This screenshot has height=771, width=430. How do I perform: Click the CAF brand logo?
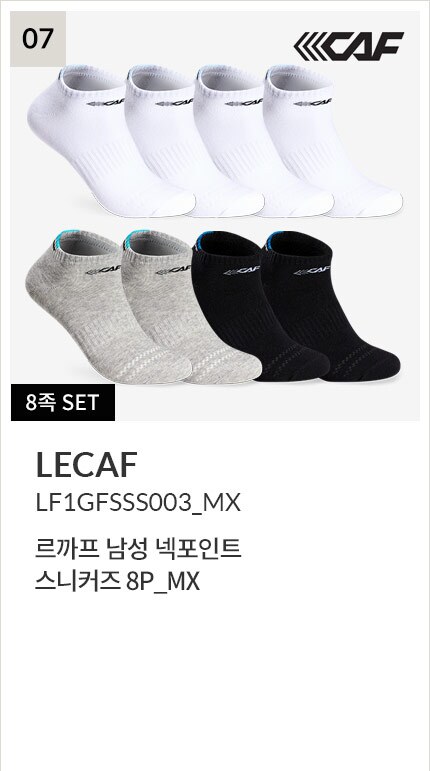coord(348,46)
